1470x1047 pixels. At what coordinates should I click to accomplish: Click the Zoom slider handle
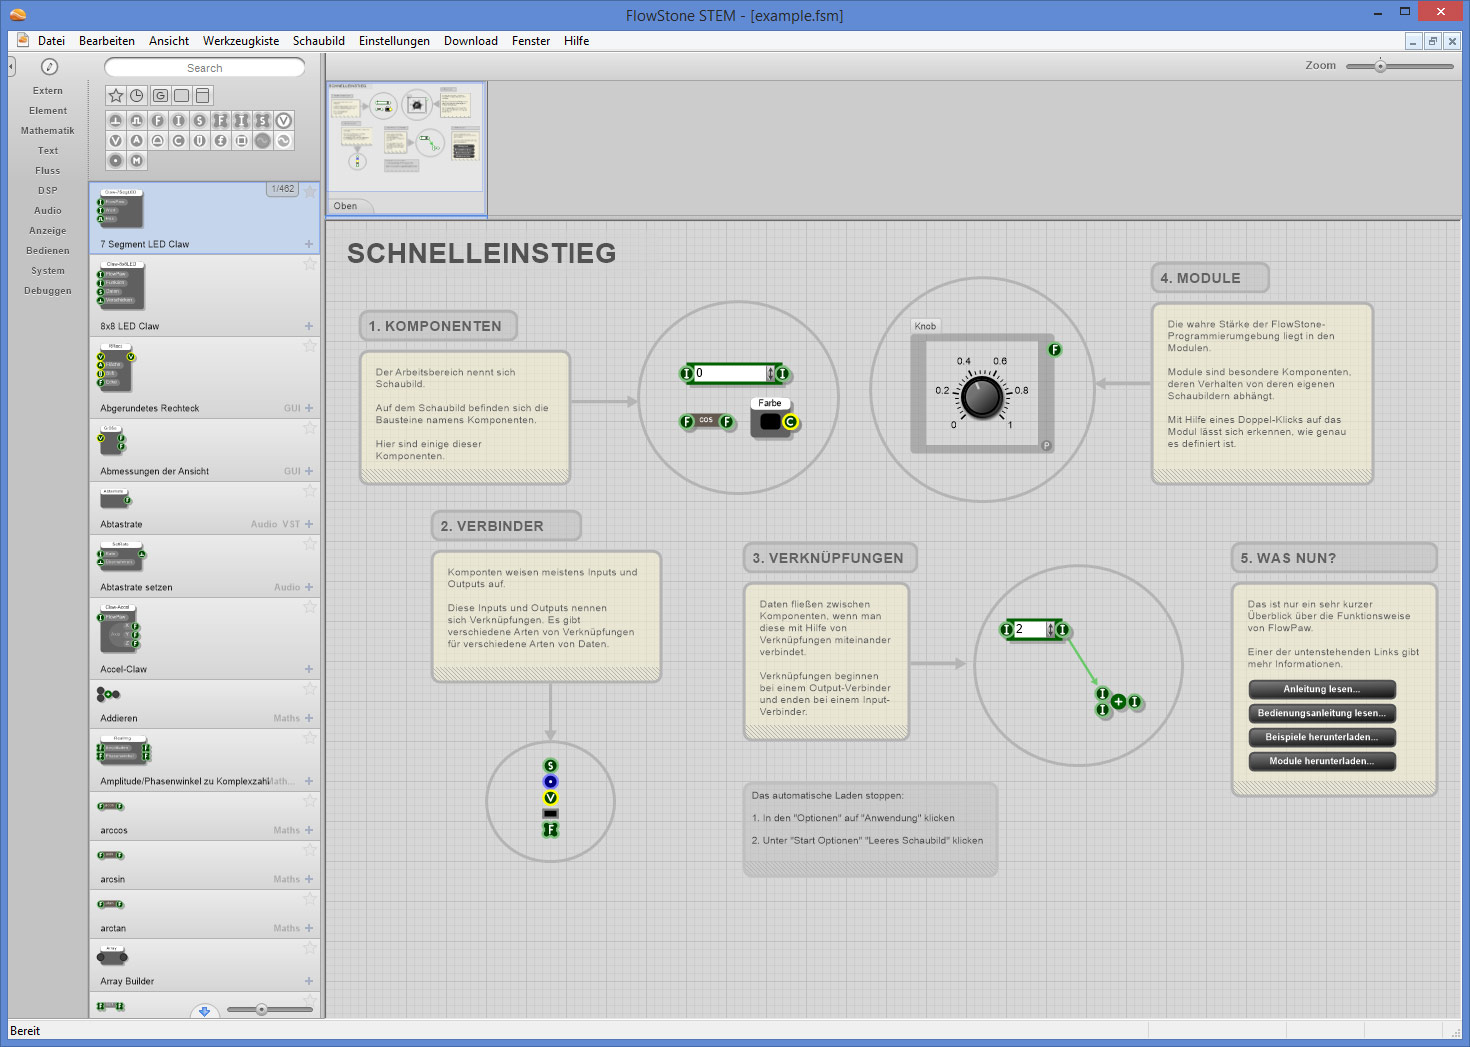click(x=1380, y=66)
